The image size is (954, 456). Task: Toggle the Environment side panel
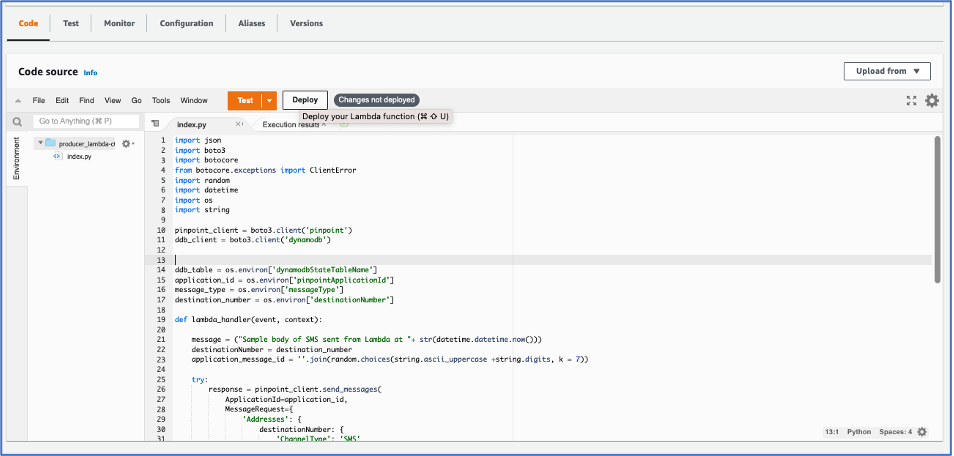click(16, 158)
